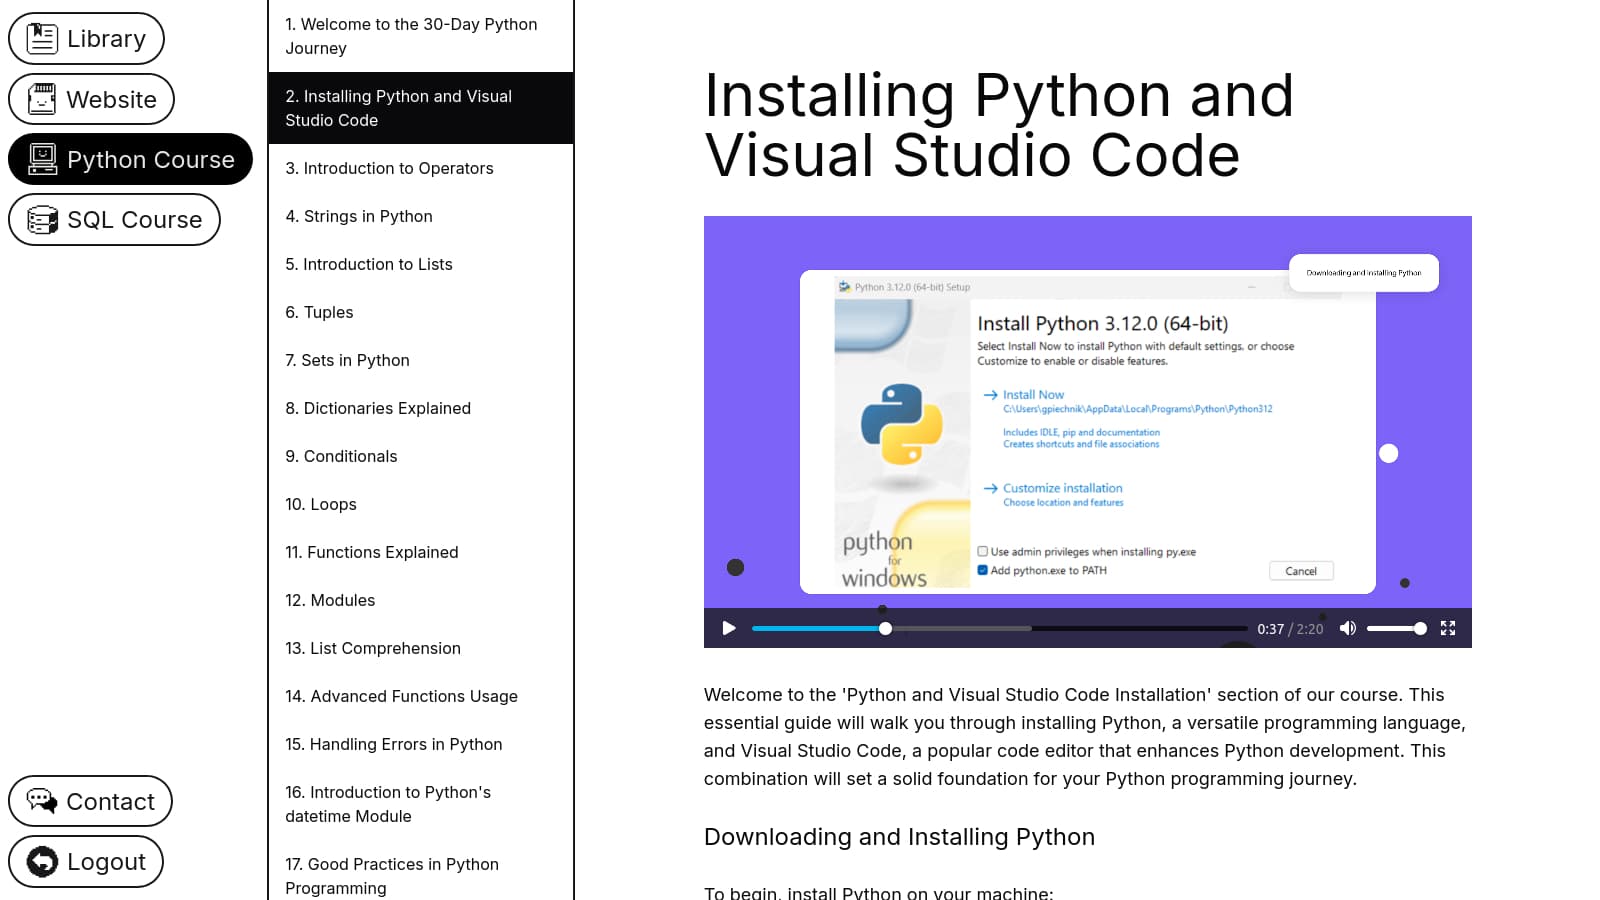Image resolution: width=1600 pixels, height=900 pixels.
Task: Play the video
Action: coord(729,628)
